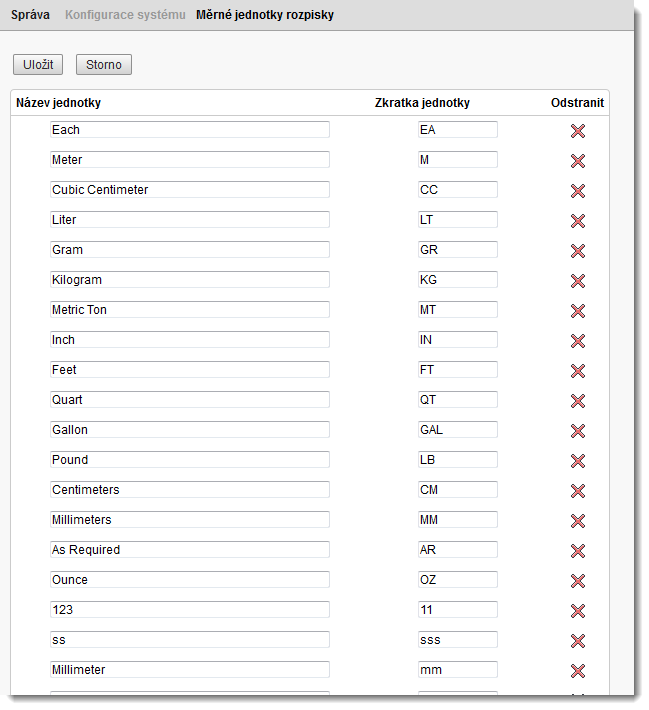Edit the Liter unit name field

[190, 220]
